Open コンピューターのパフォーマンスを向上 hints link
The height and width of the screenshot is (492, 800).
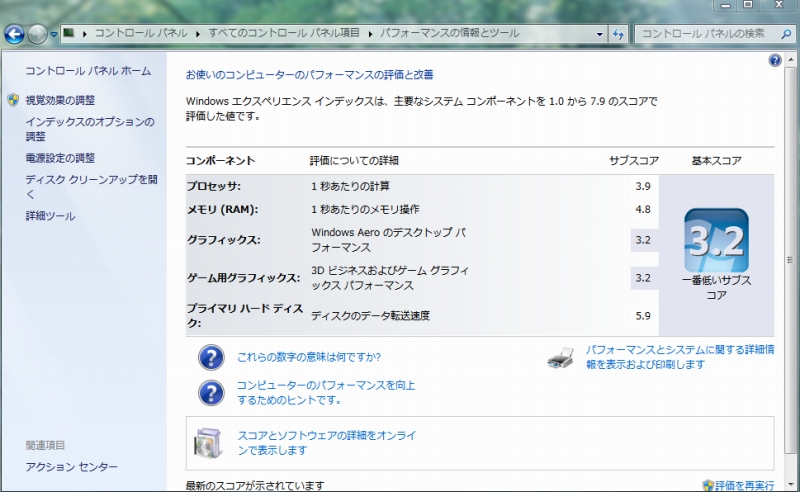(x=326, y=392)
